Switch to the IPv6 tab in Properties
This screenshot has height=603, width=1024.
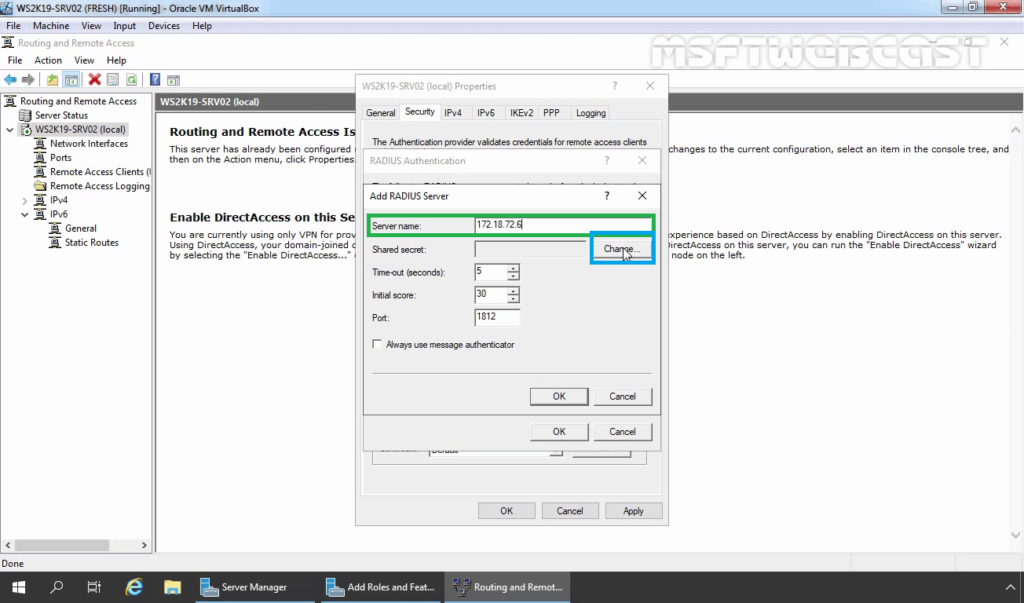486,113
